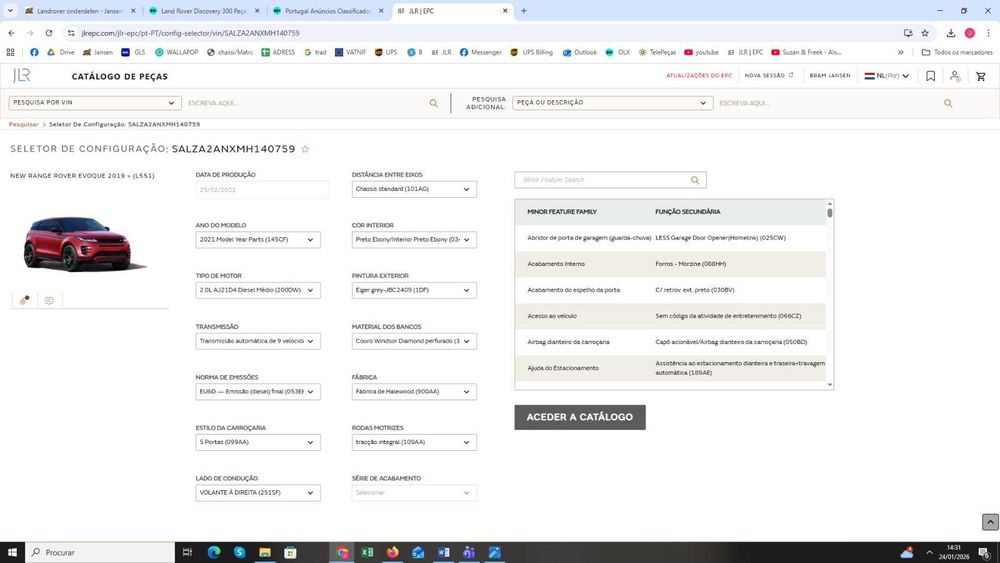Viewport: 1000px width, 563px height.
Task: Open the Tipo de Motor dropdown
Action: tap(258, 290)
